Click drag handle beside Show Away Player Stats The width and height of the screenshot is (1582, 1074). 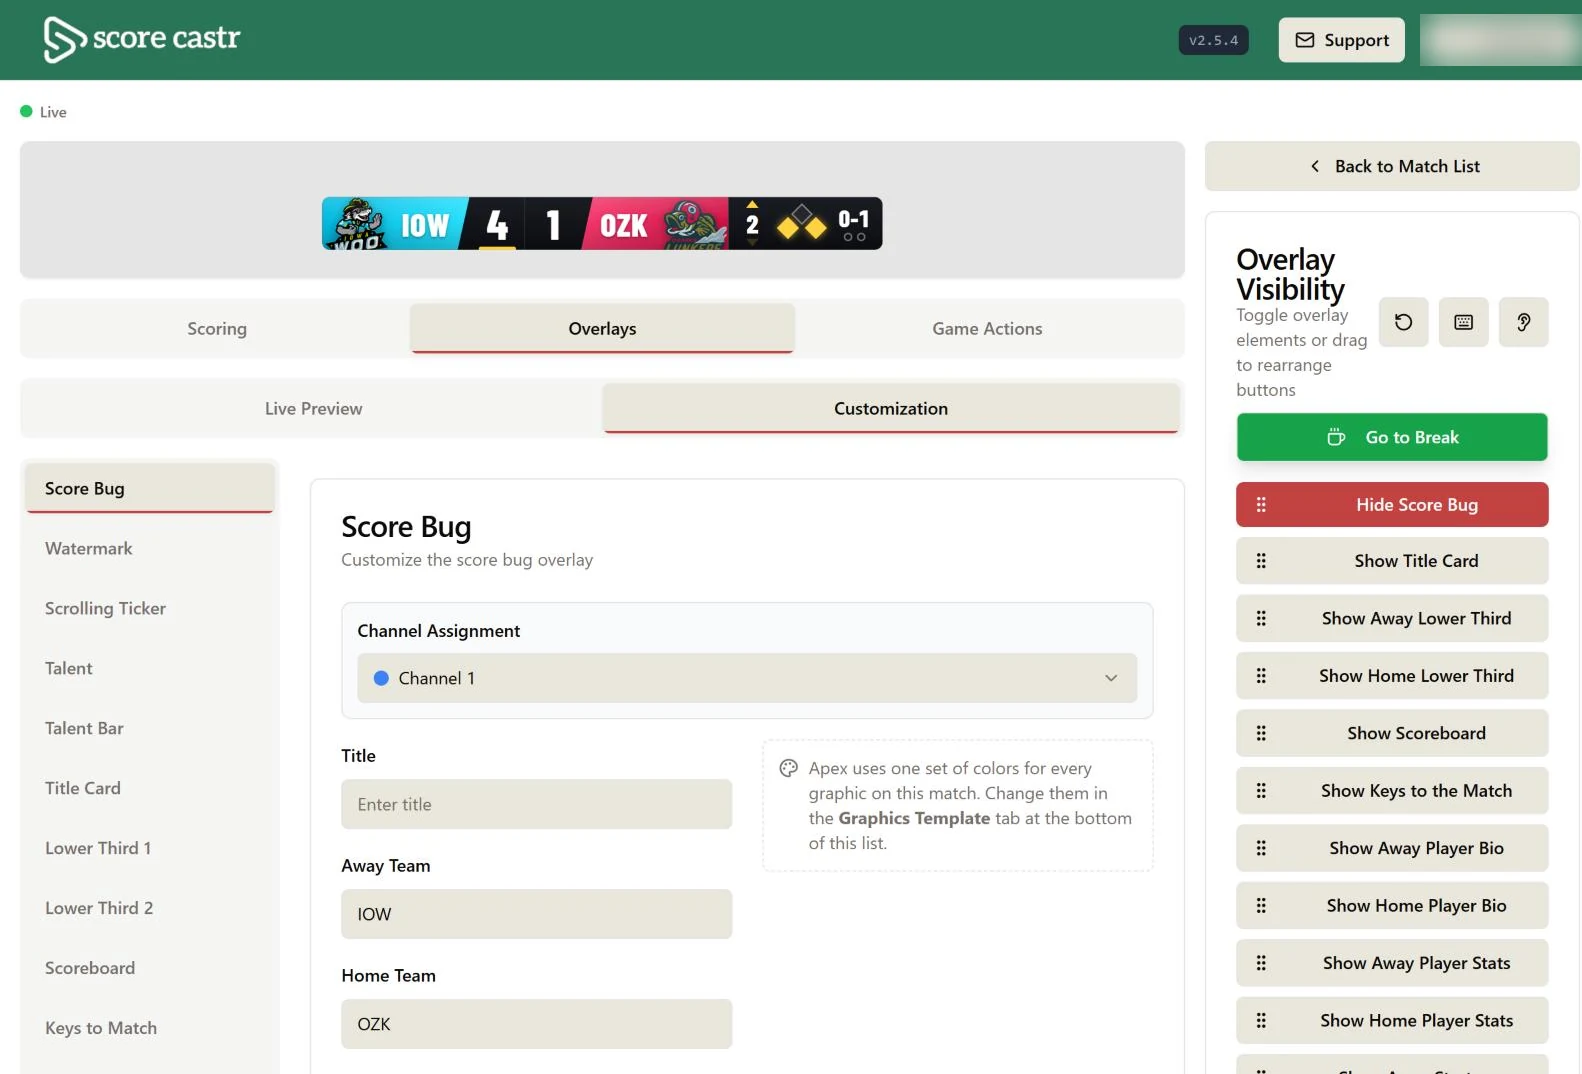(1261, 963)
